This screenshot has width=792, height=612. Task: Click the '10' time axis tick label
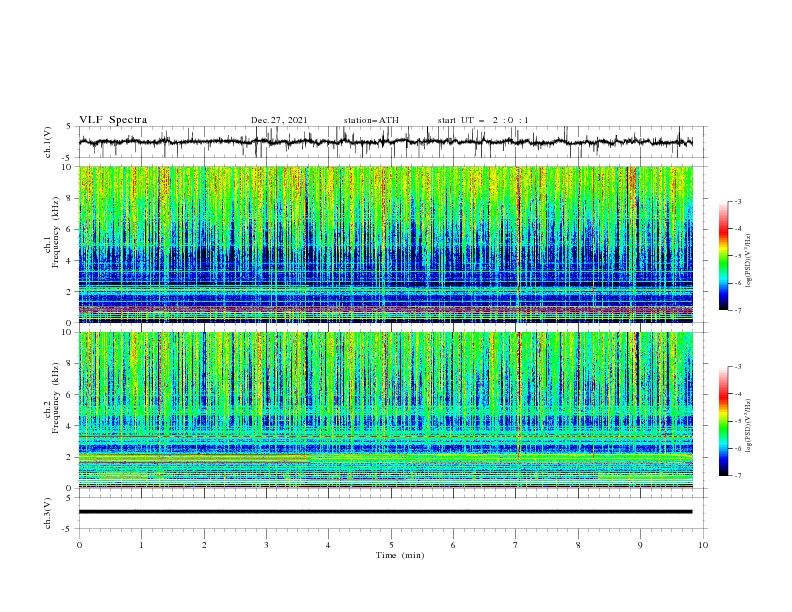[x=703, y=545]
